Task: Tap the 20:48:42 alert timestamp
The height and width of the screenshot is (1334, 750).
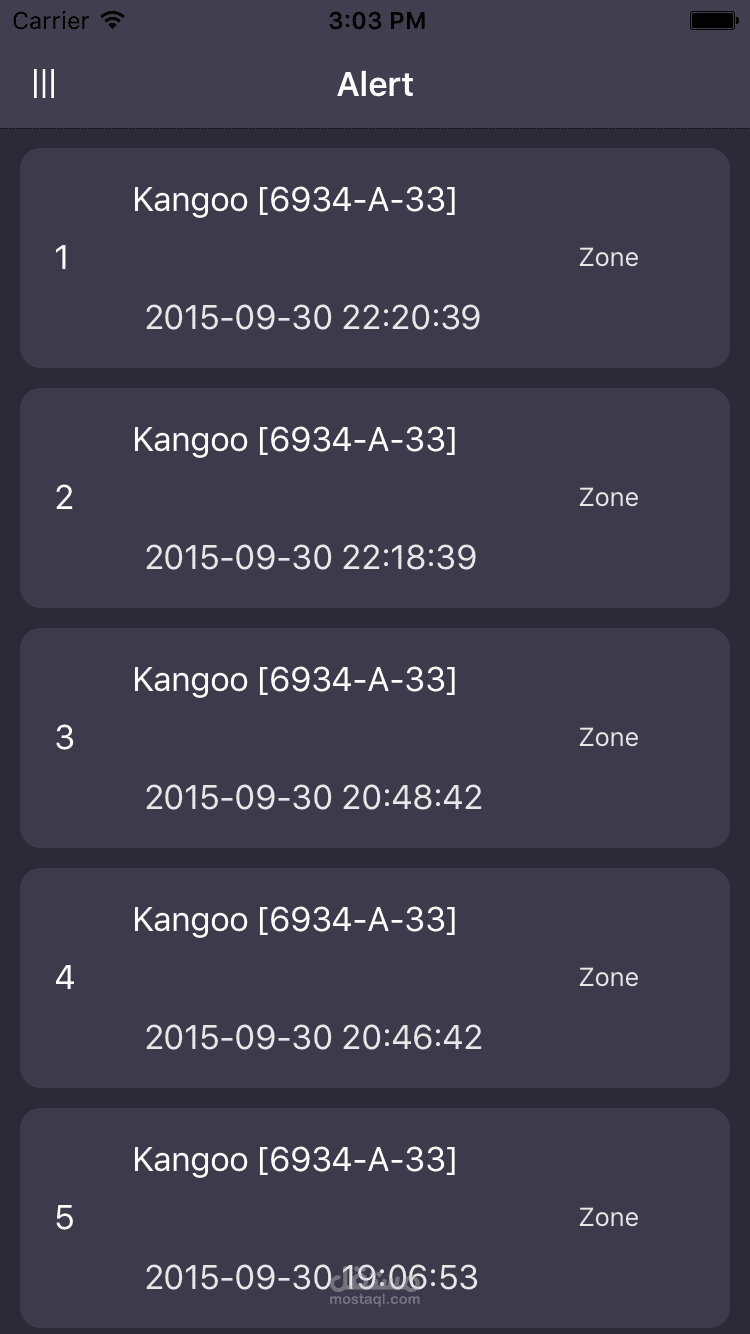Action: [314, 798]
